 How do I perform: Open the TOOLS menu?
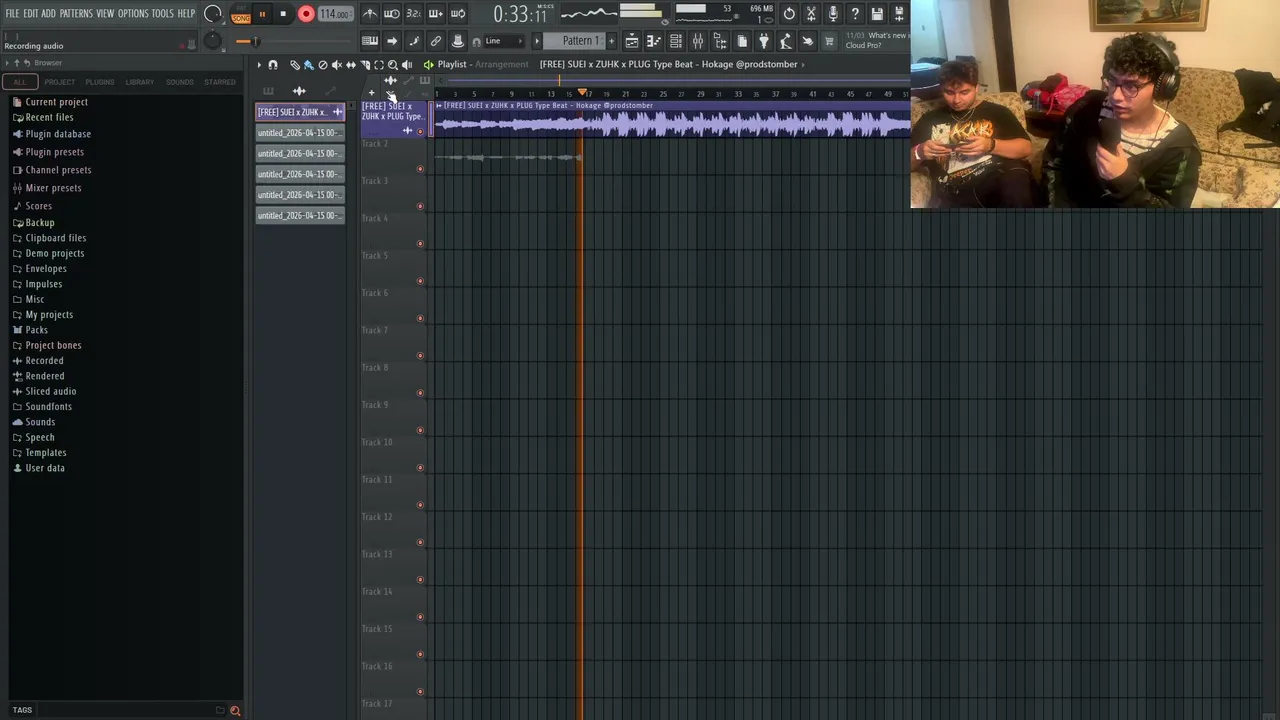click(x=163, y=14)
